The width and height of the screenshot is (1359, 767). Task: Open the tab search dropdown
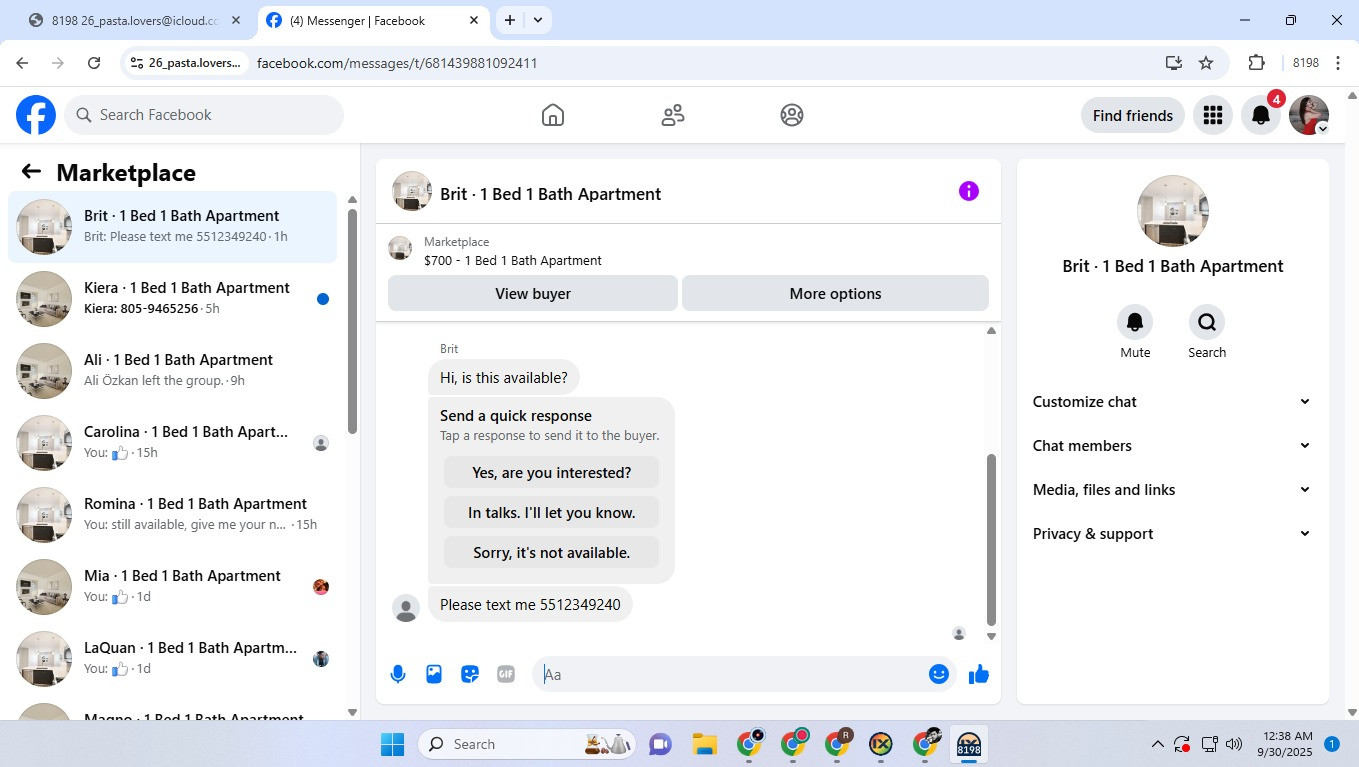538,20
